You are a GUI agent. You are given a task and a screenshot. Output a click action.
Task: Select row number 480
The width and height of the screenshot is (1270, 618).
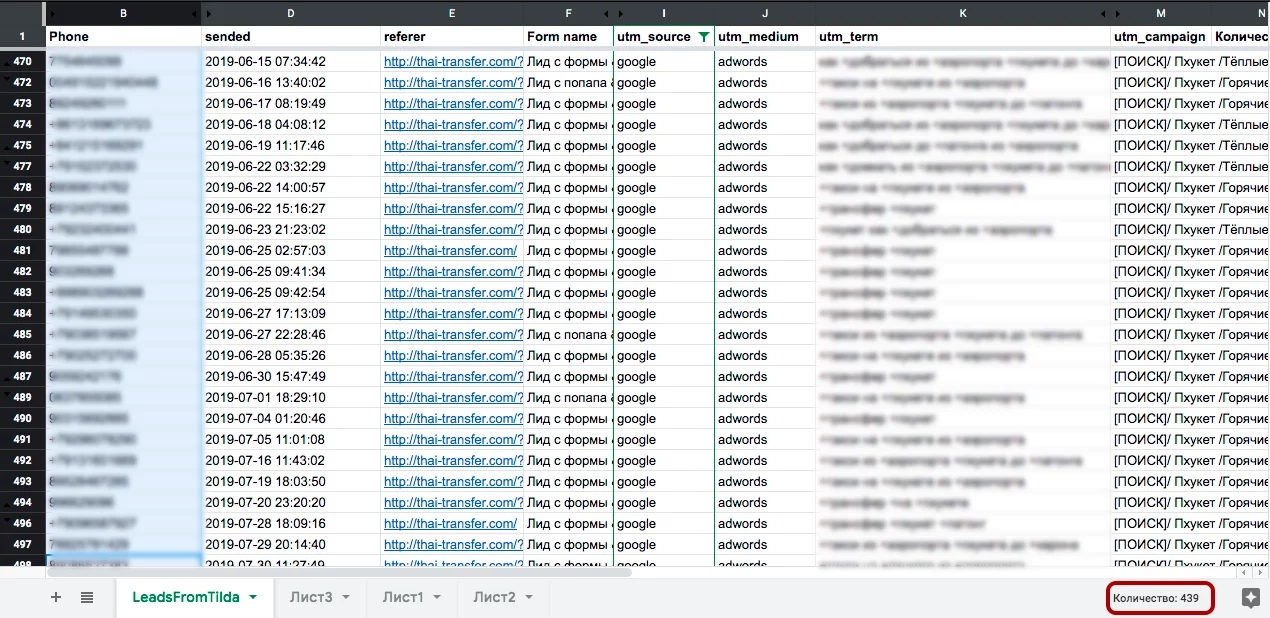coord(23,229)
